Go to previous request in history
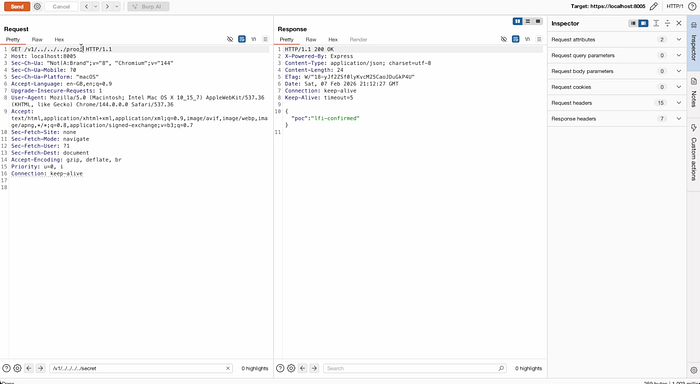 pyautogui.click(x=86, y=7)
